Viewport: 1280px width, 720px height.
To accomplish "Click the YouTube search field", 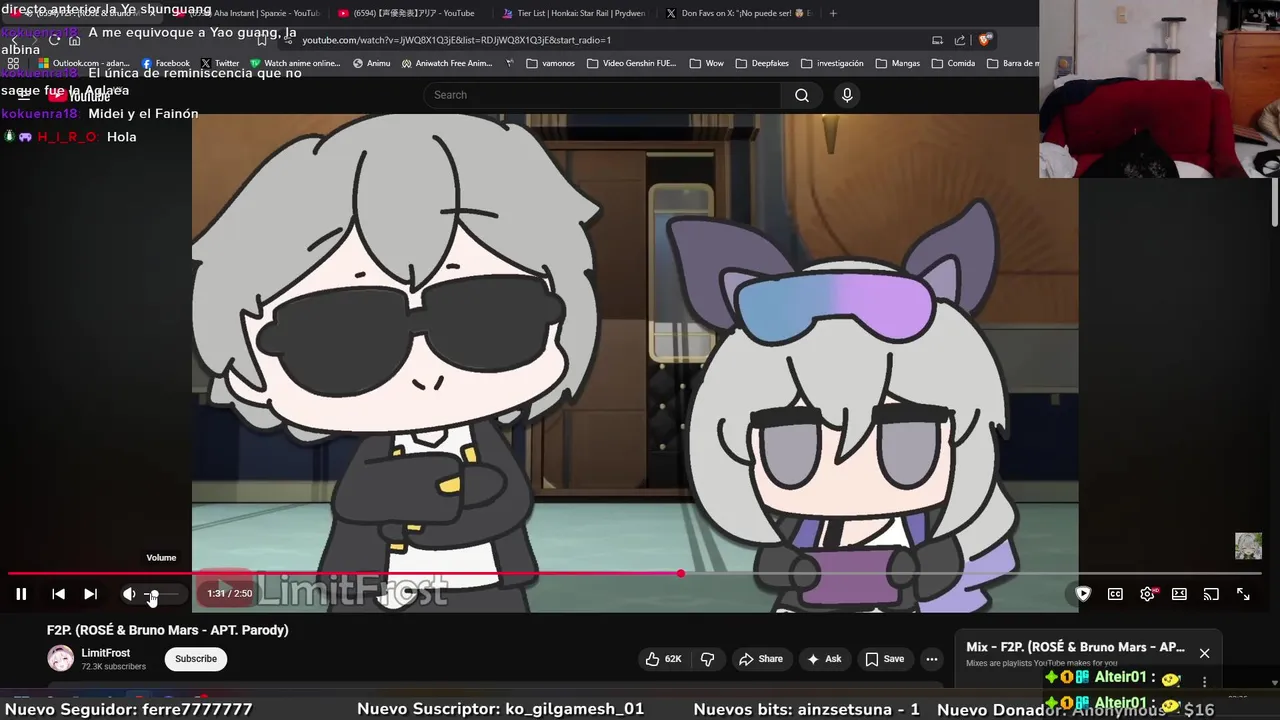I will click(603, 95).
